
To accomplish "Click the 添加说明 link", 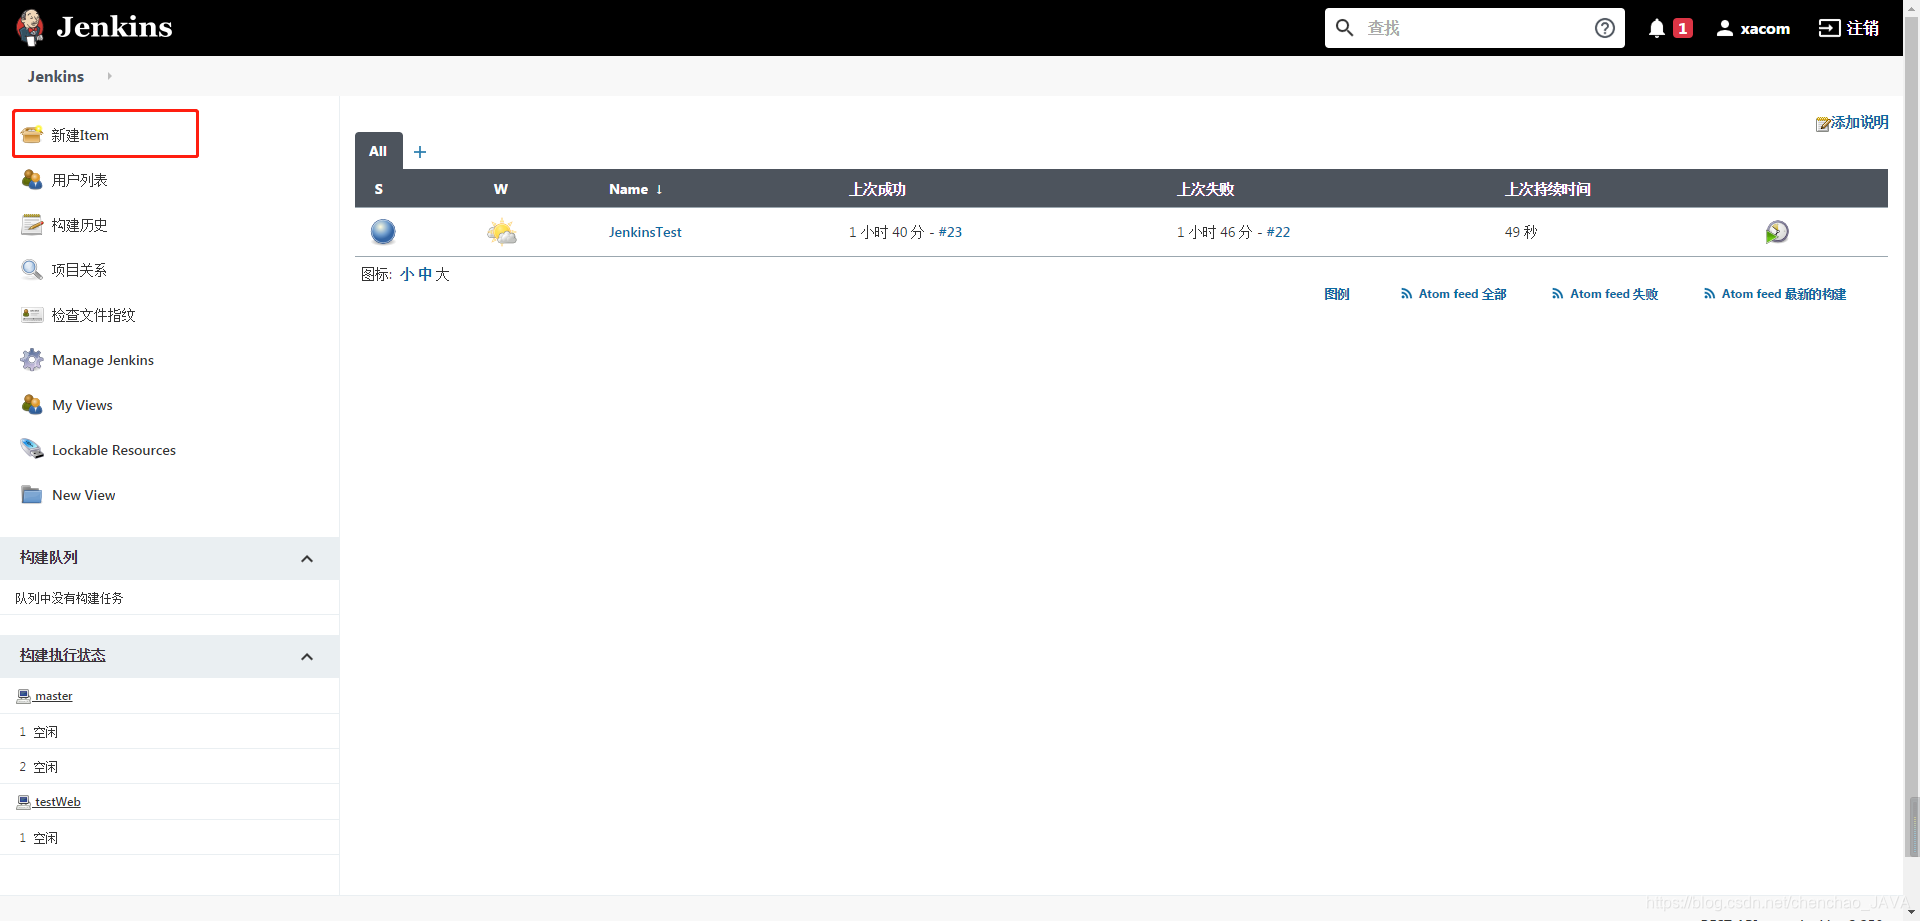I will point(1860,122).
